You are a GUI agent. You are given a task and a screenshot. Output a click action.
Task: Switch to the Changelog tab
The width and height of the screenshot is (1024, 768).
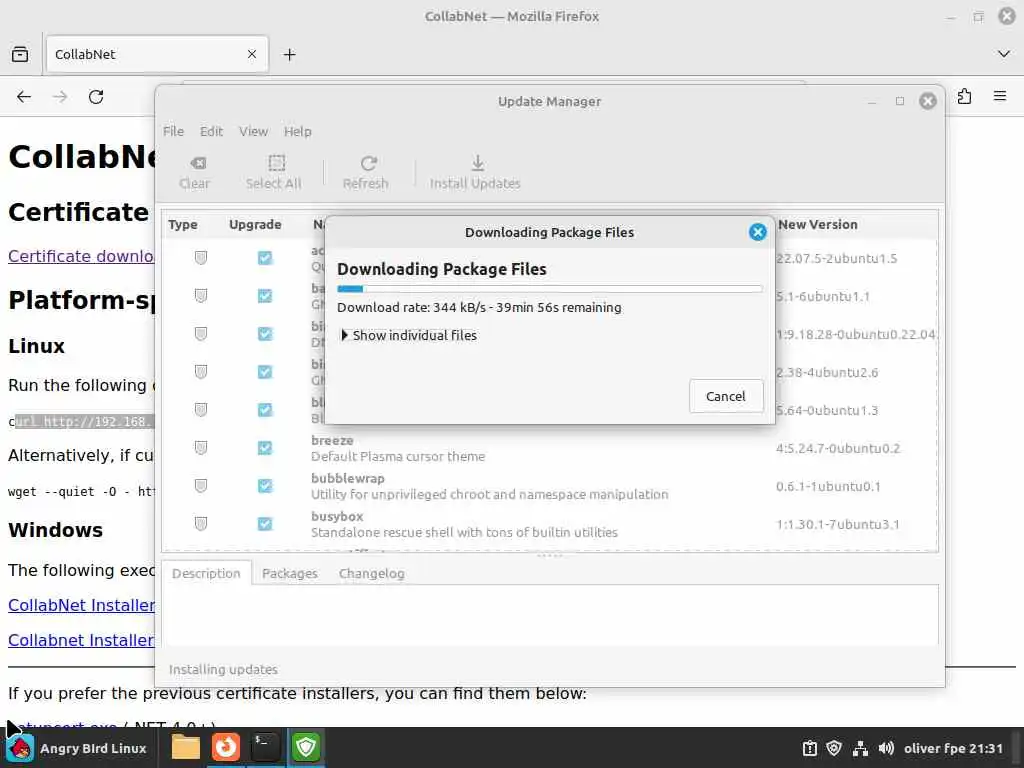pos(372,573)
